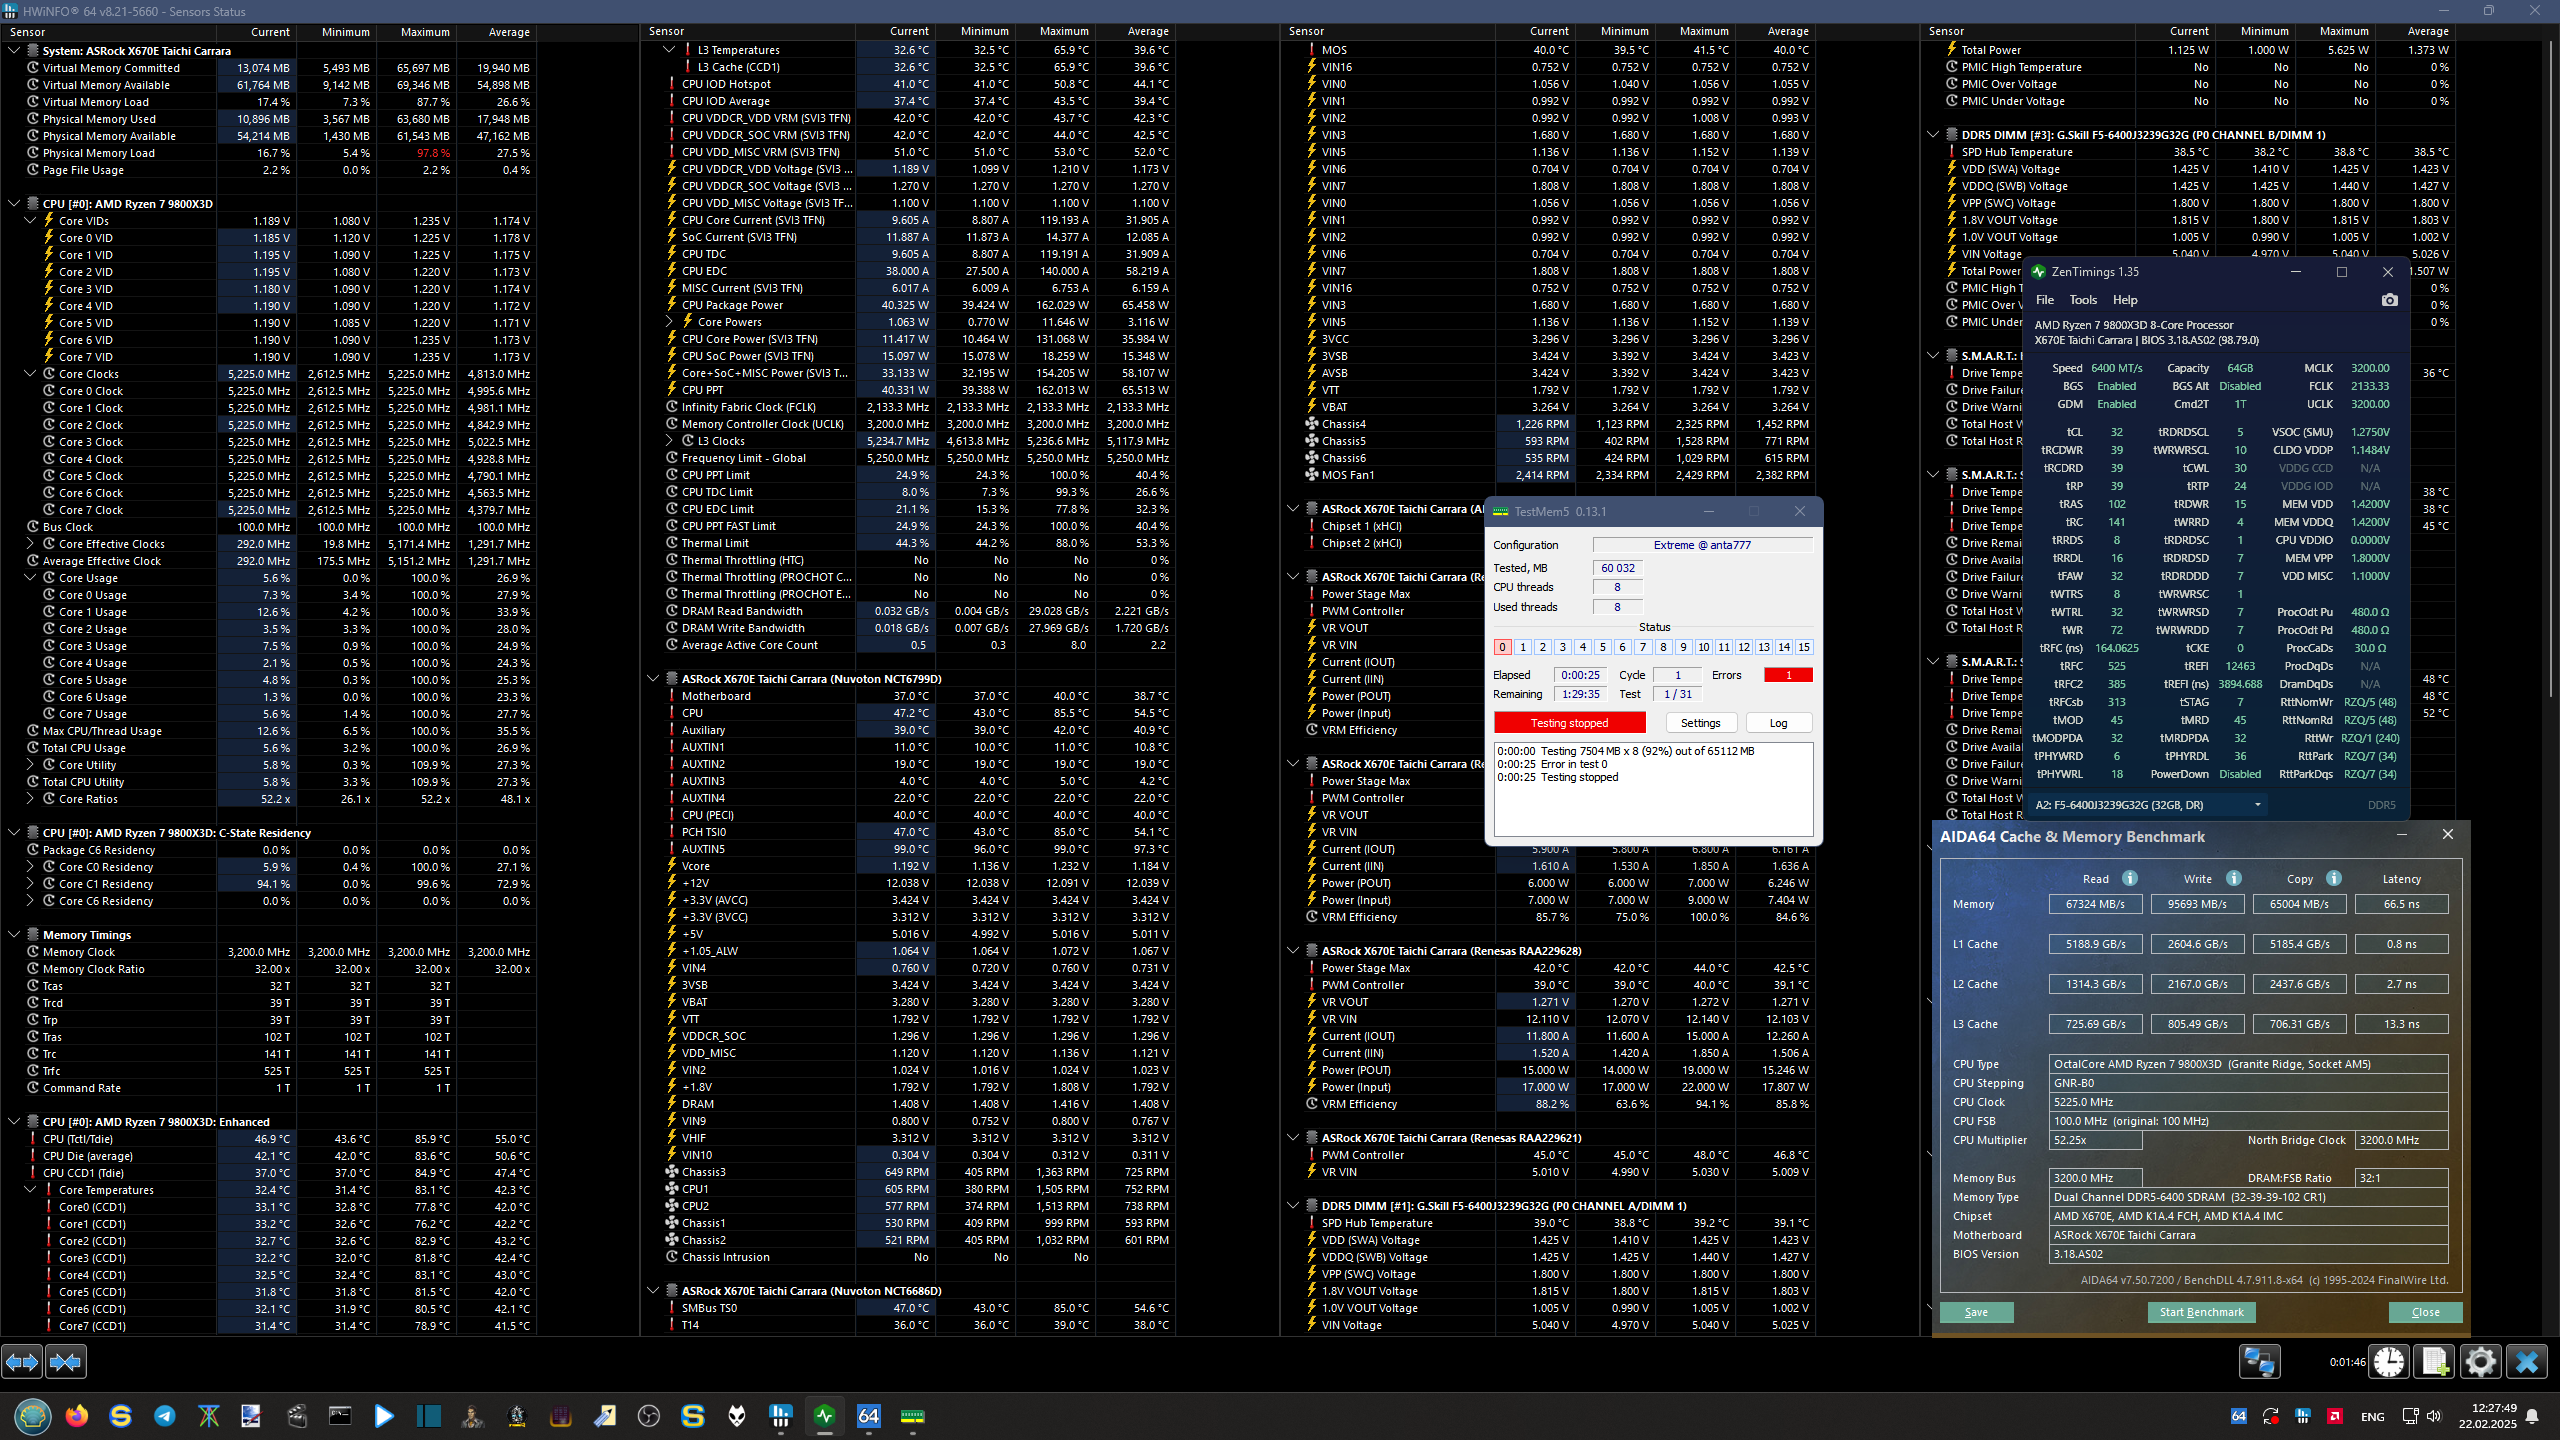Screen dimensions: 2560x1440
Task: Click Start Benchmark in AIDA64
Action: pos(2201,1312)
